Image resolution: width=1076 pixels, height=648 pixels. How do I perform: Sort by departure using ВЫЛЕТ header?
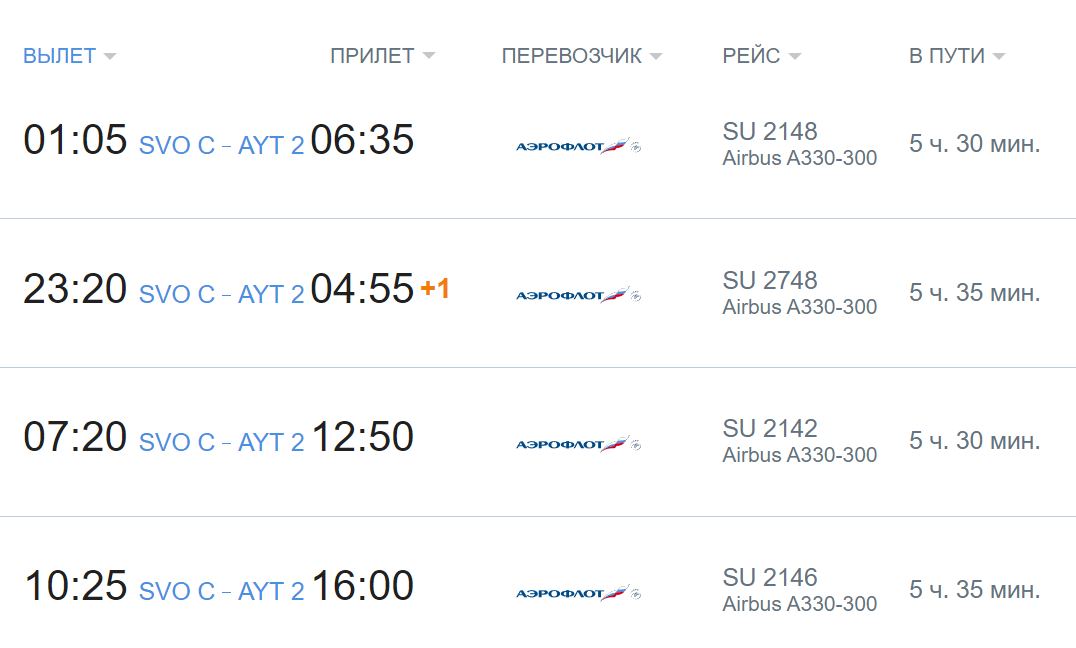(x=69, y=56)
